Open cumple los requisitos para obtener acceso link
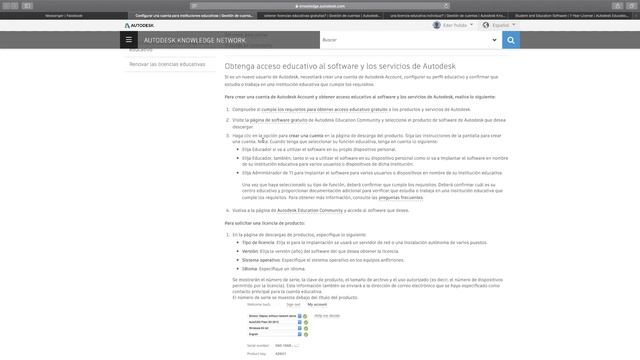Viewport: 640px width, 360px height. pyautogui.click(x=324, y=110)
